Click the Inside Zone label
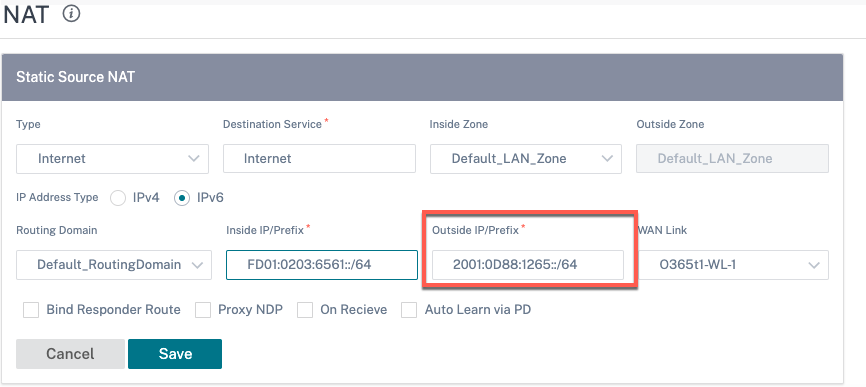This screenshot has width=866, height=387. tap(459, 124)
